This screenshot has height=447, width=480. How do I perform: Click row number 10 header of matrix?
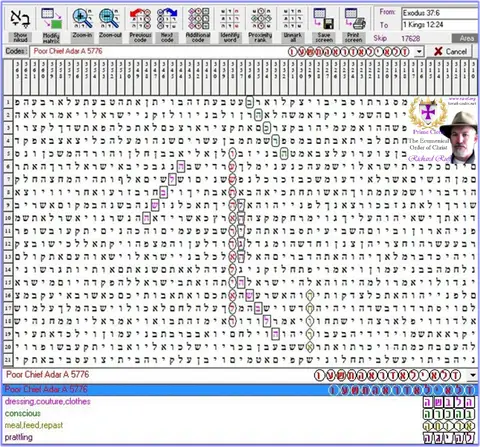[x=8, y=218]
